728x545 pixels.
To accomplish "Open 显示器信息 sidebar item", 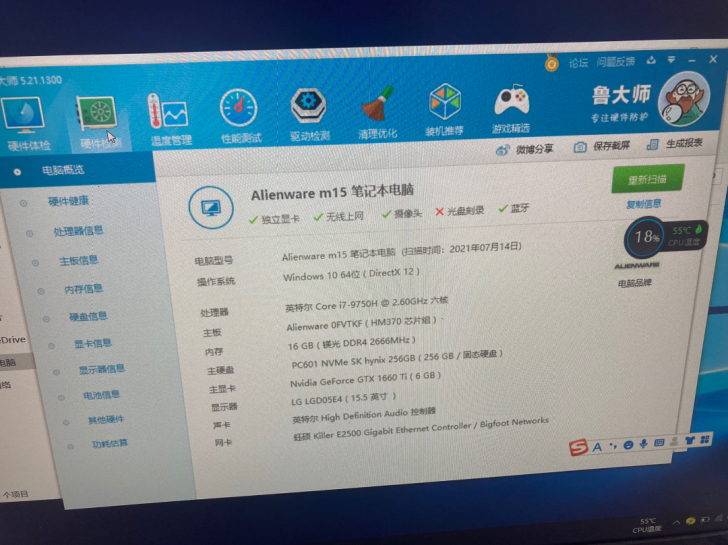I will click(102, 370).
